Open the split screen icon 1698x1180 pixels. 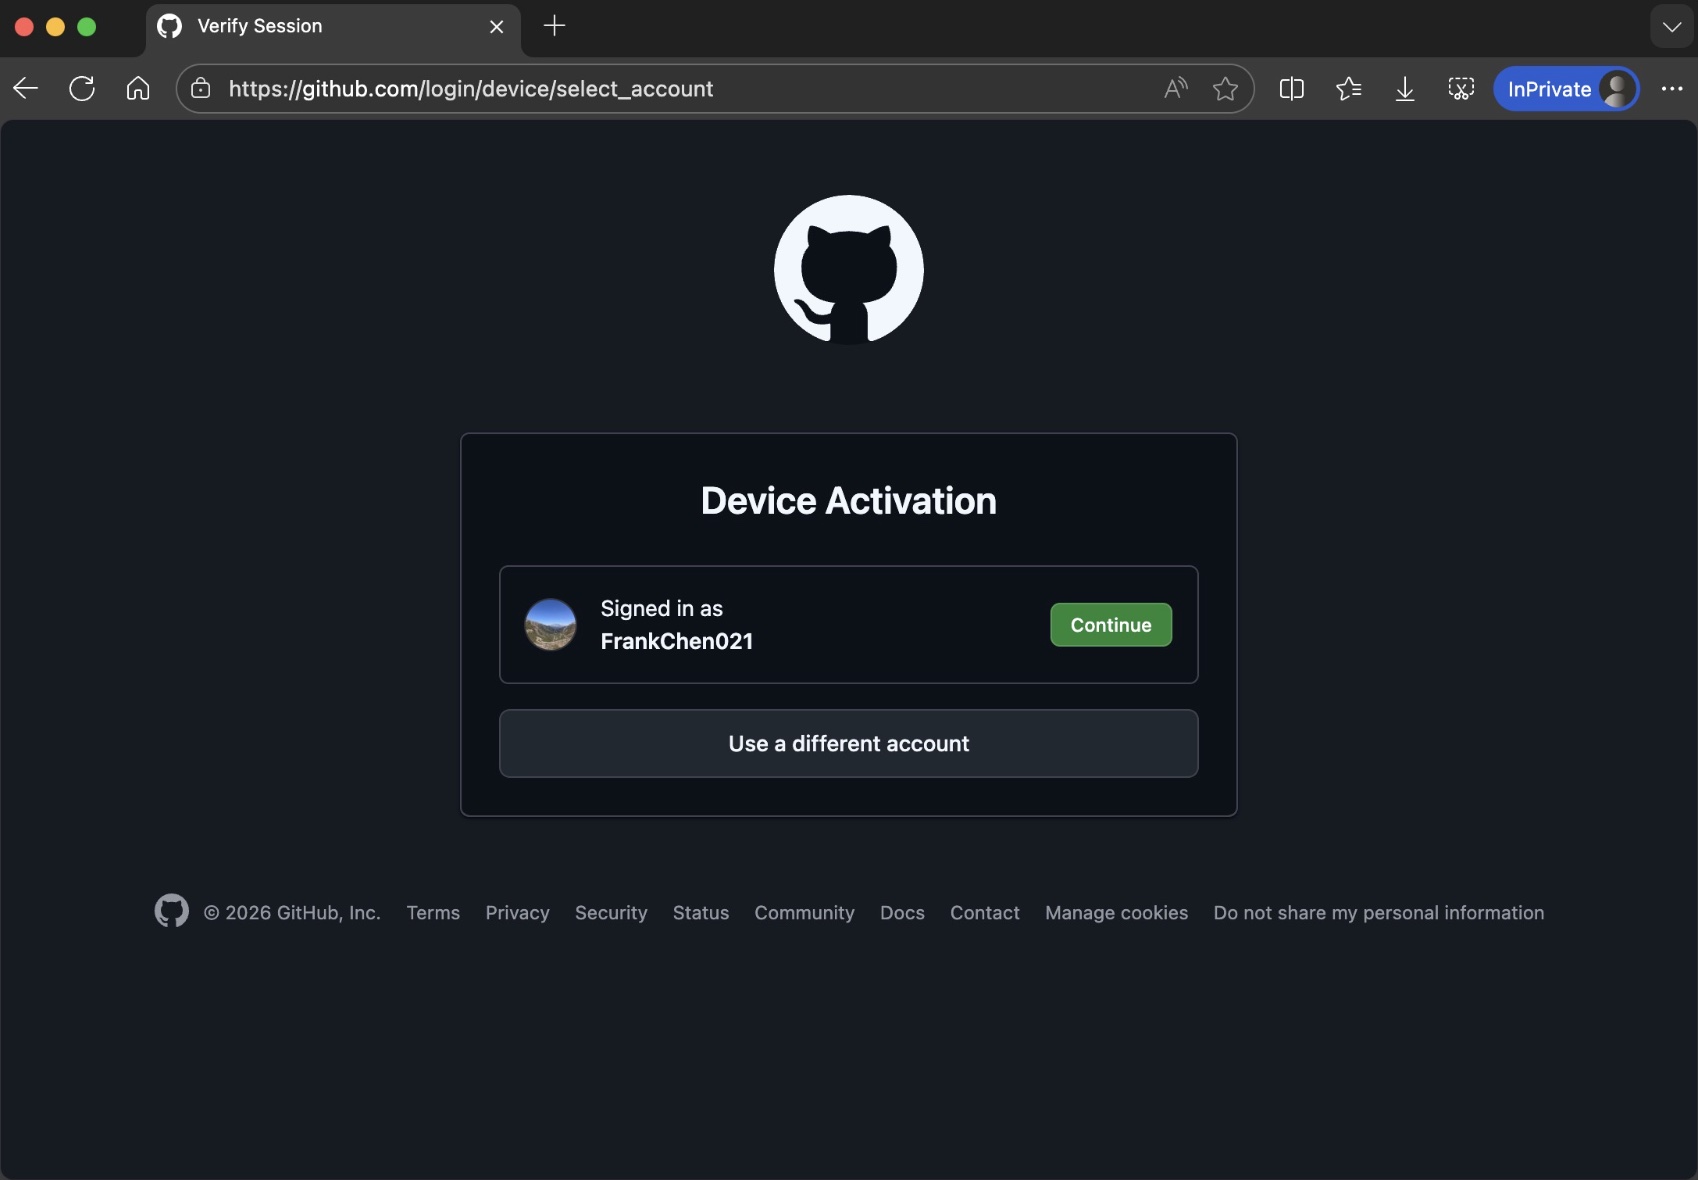click(1291, 88)
